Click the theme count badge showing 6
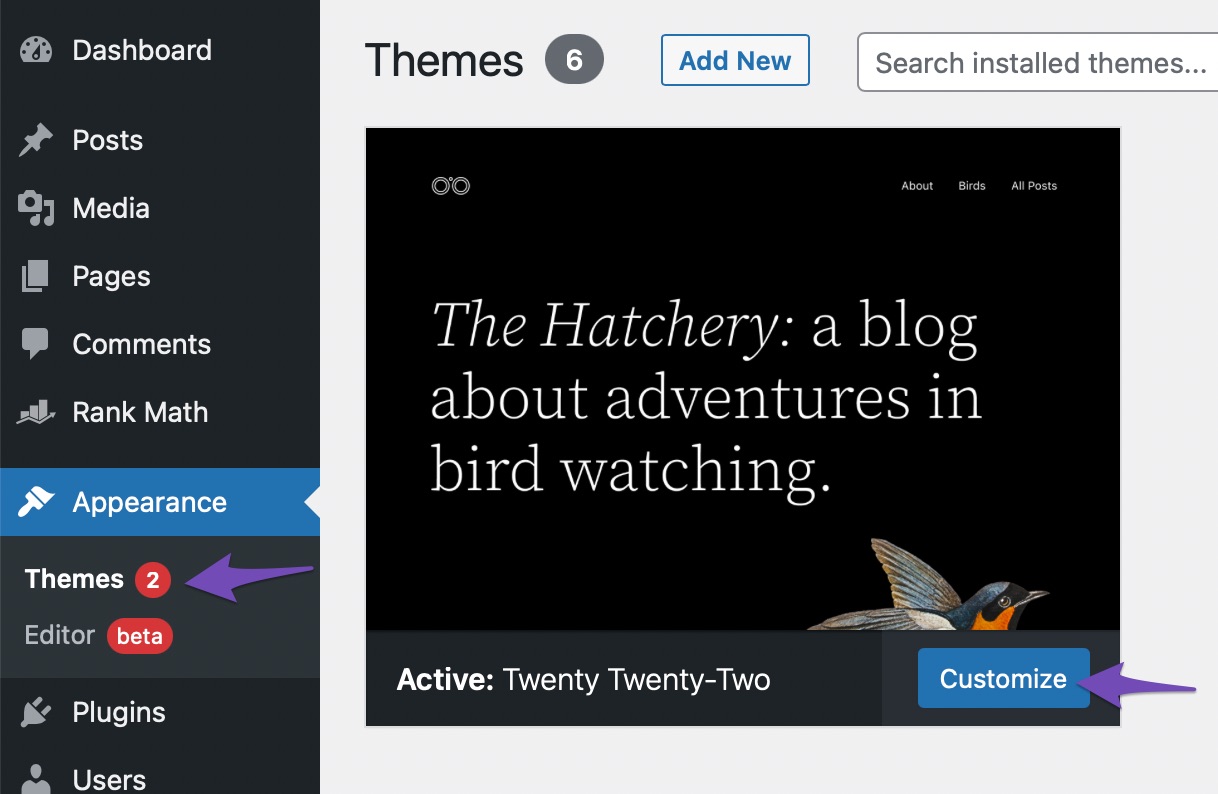Viewport: 1218px width, 794px height. 574,61
